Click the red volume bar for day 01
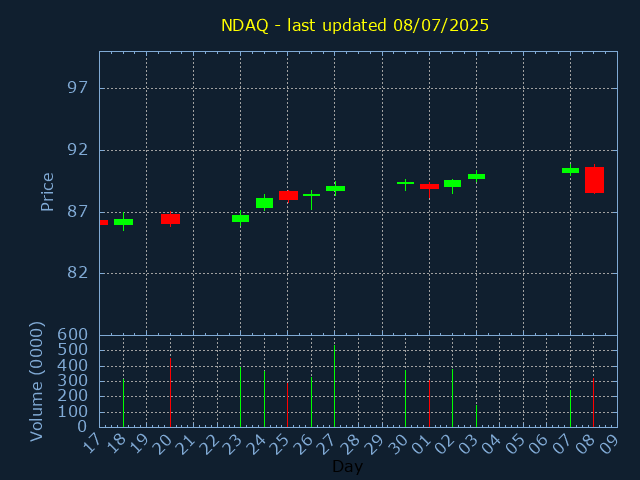 429,403
